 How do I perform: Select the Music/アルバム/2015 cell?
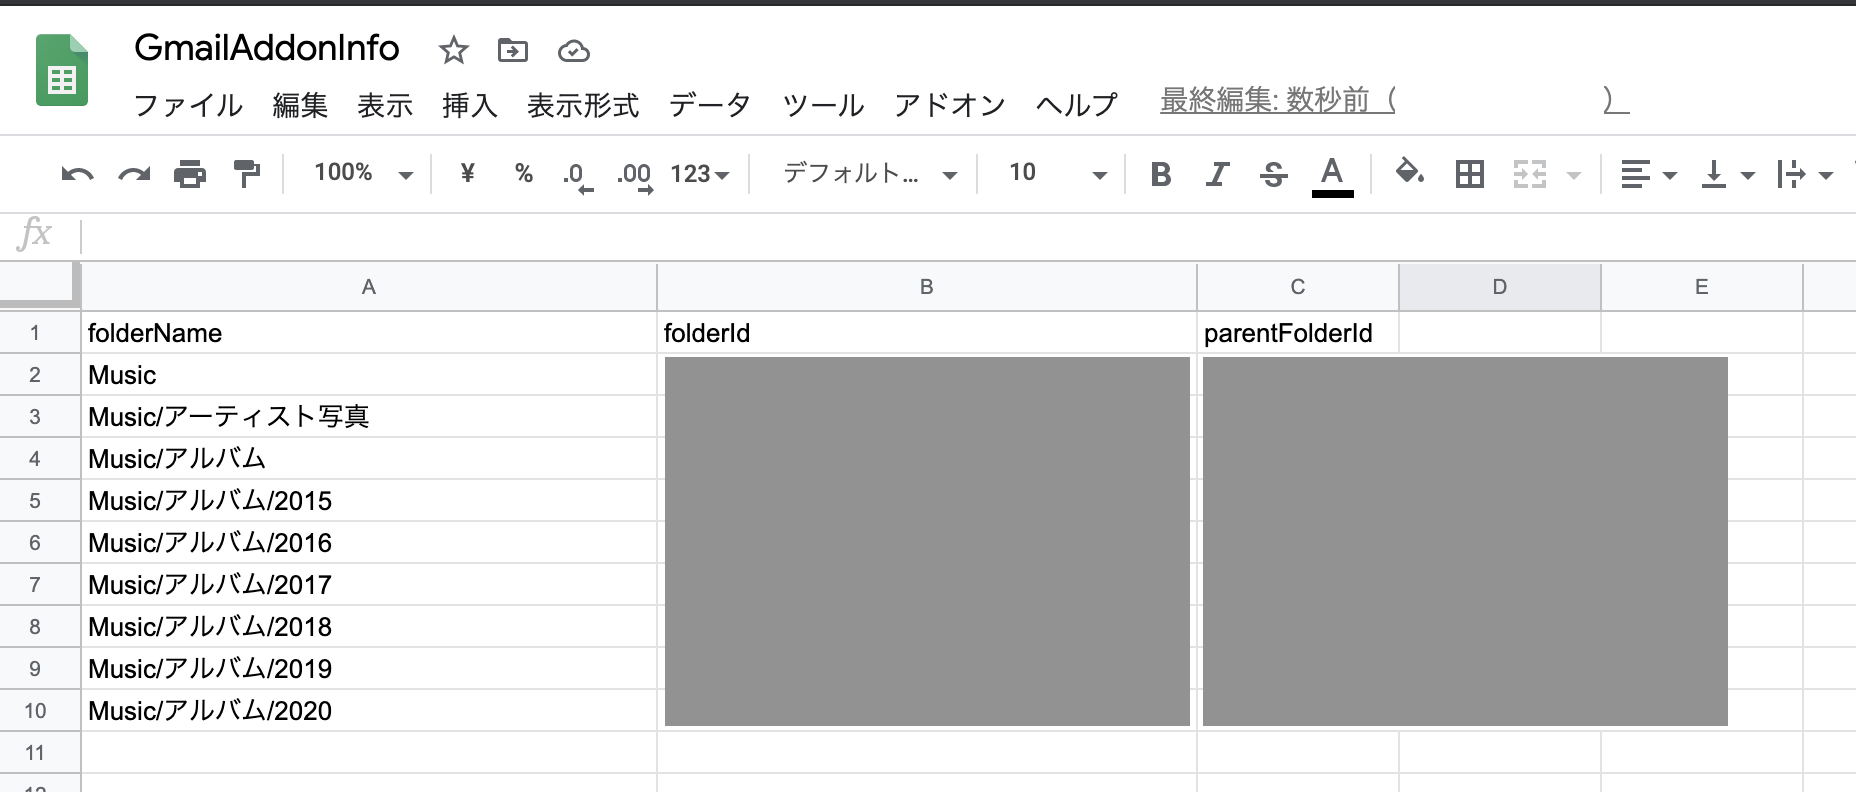[x=369, y=501]
